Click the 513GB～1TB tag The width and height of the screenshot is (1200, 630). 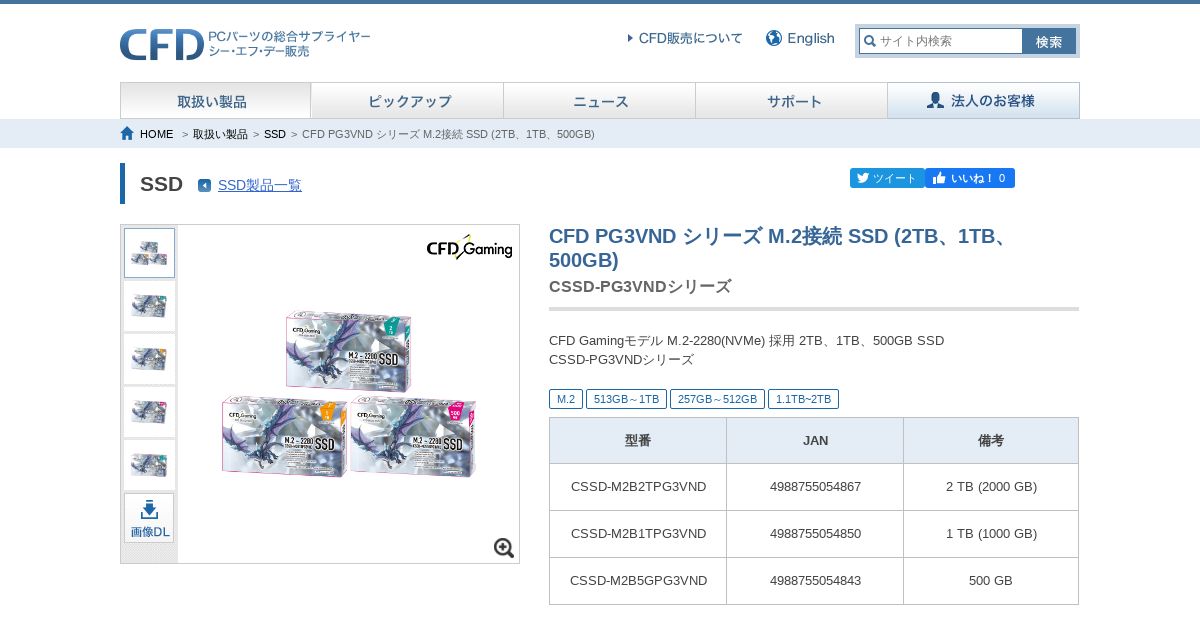pyautogui.click(x=627, y=399)
